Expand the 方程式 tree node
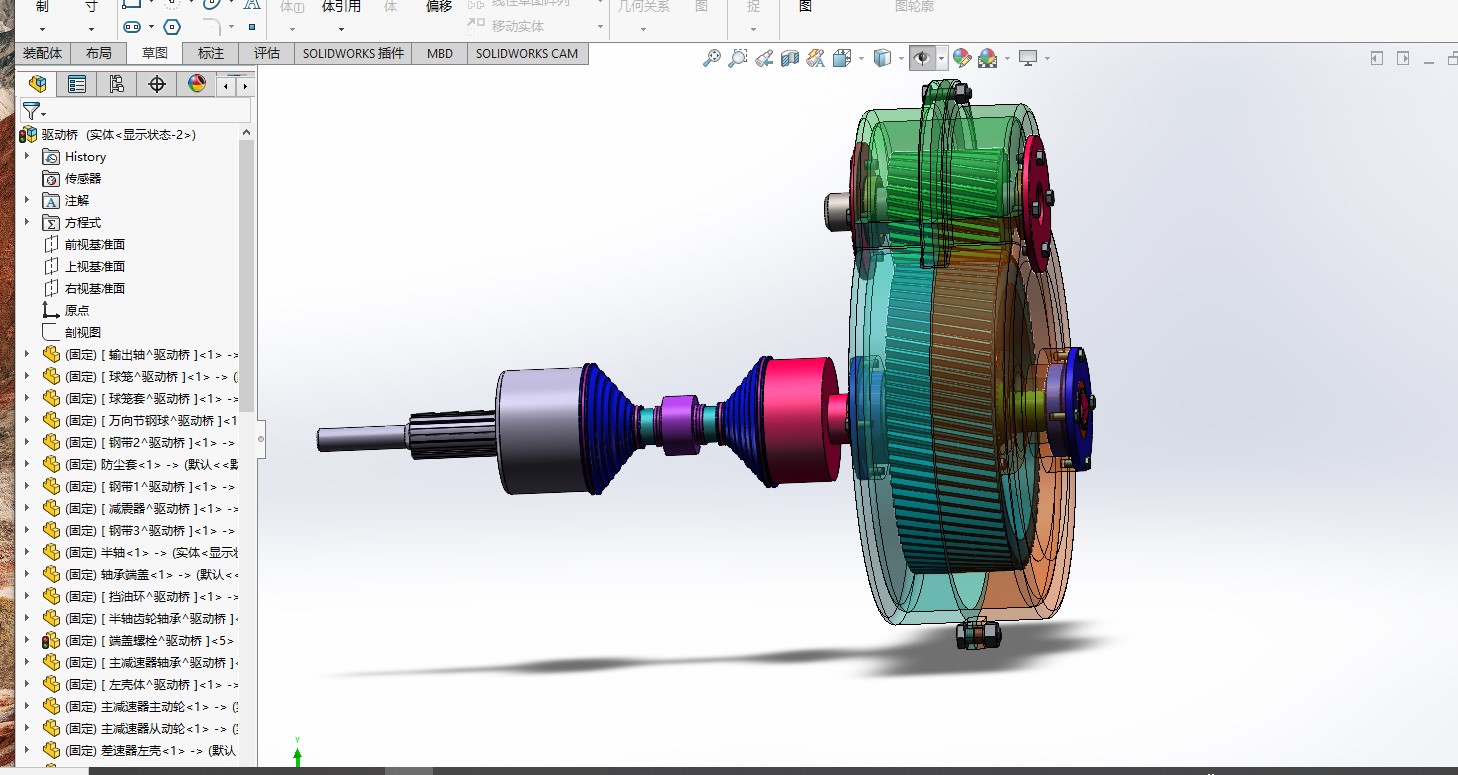The height and width of the screenshot is (775, 1458). tap(27, 223)
